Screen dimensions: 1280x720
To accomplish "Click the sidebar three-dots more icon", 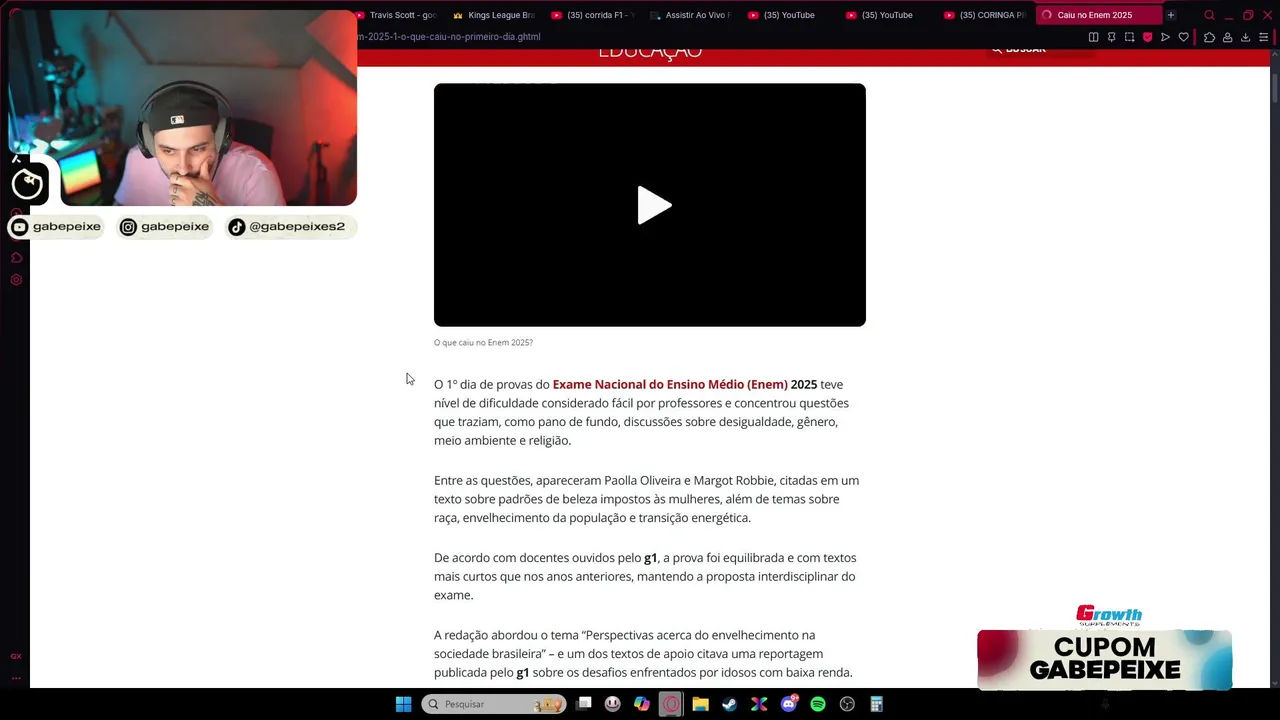I will 16,678.
